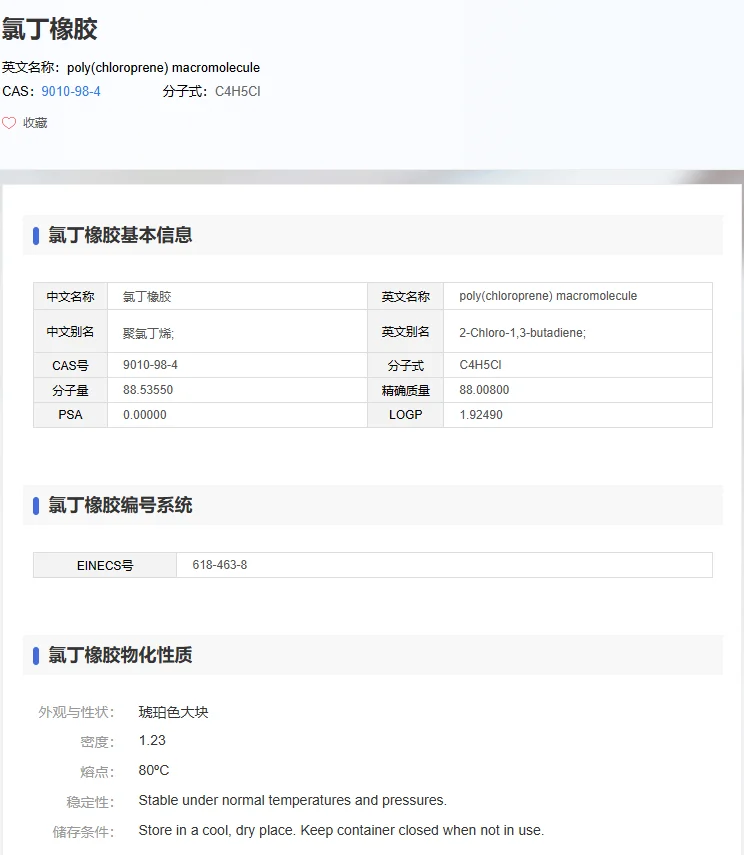The image size is (744, 855).
Task: Click the table label cell 英文名称
Action: [405, 297]
